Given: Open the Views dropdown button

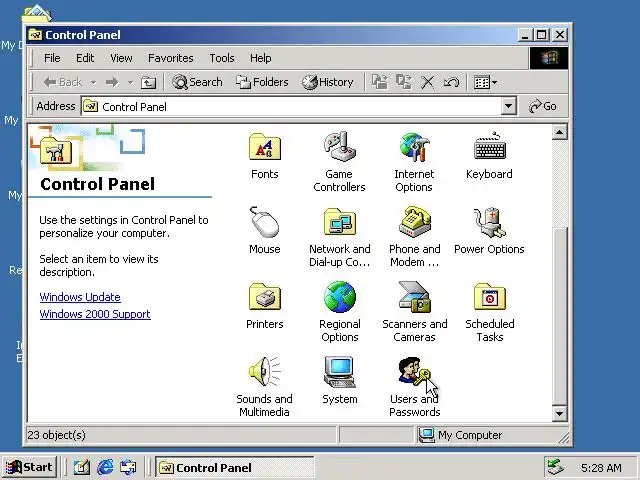Looking at the screenshot, I should 485,82.
